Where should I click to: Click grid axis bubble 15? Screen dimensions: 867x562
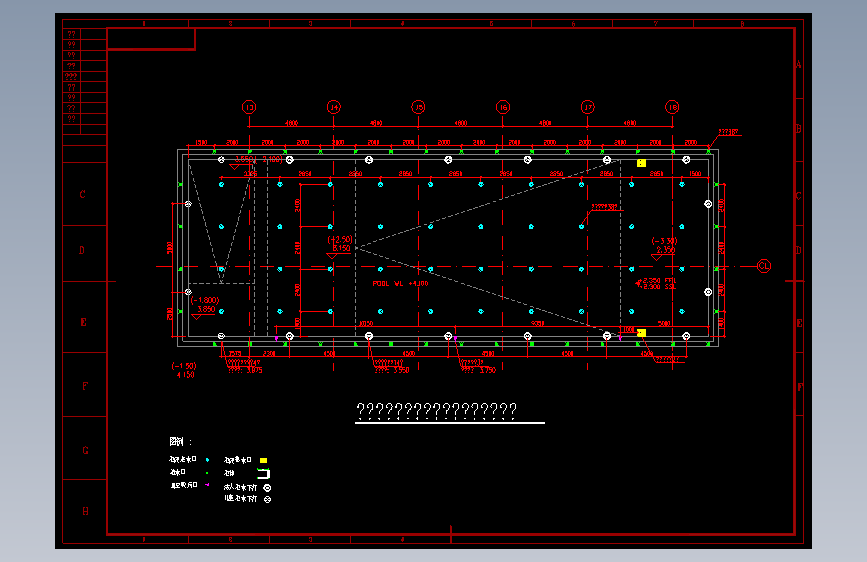419,107
